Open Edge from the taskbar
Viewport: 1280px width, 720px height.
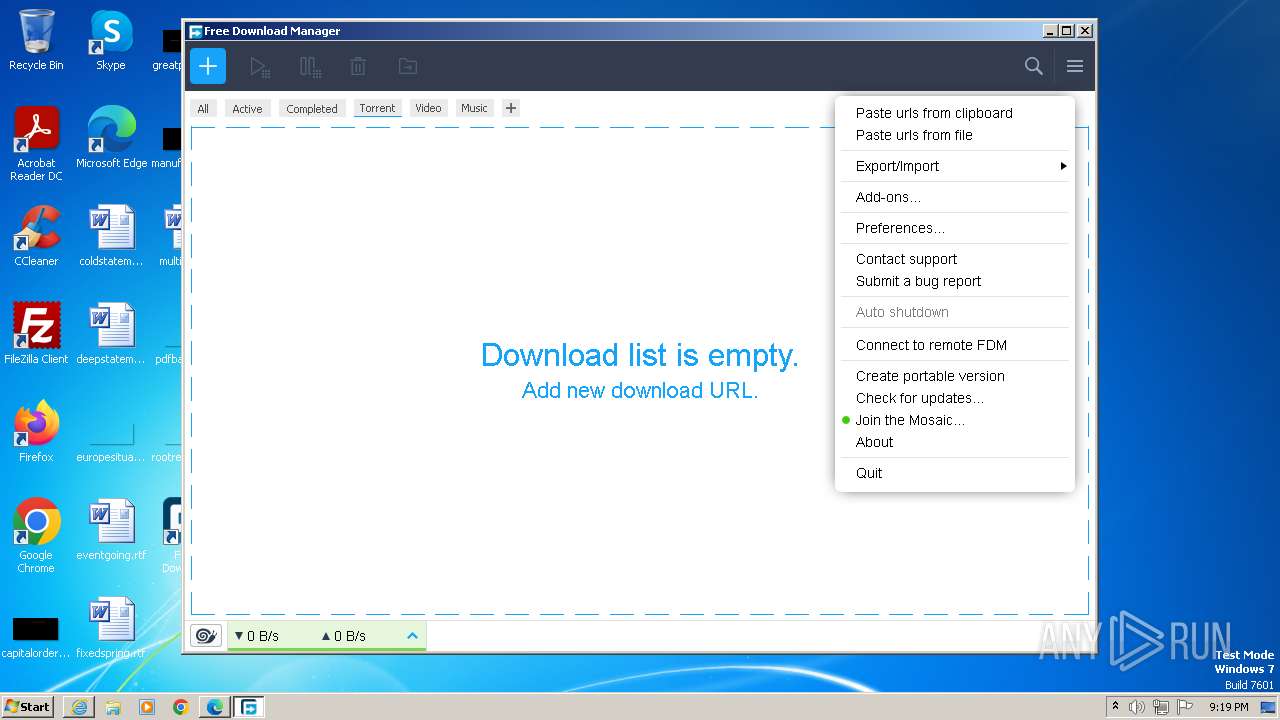click(215, 707)
